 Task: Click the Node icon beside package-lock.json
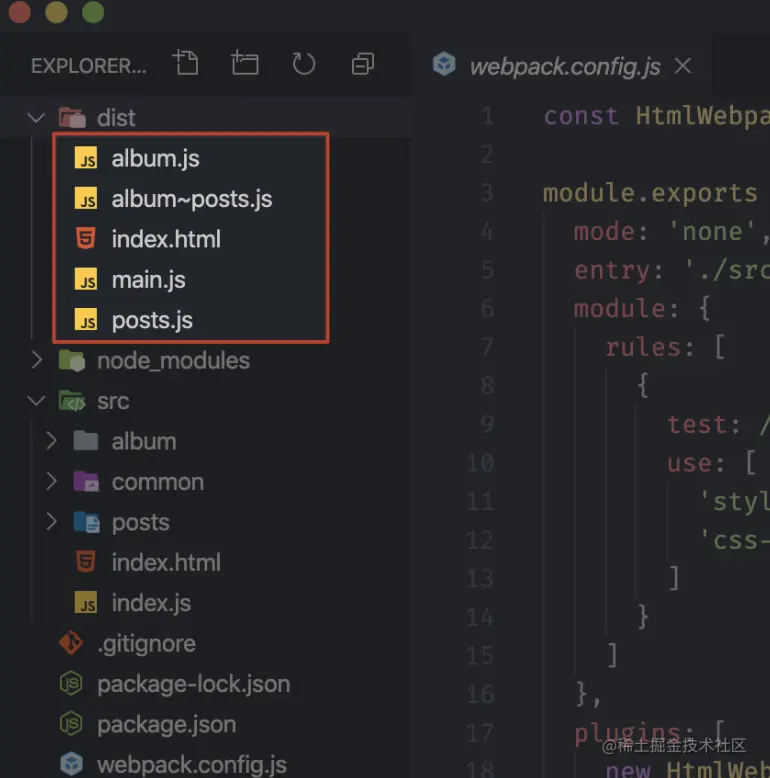[x=71, y=684]
